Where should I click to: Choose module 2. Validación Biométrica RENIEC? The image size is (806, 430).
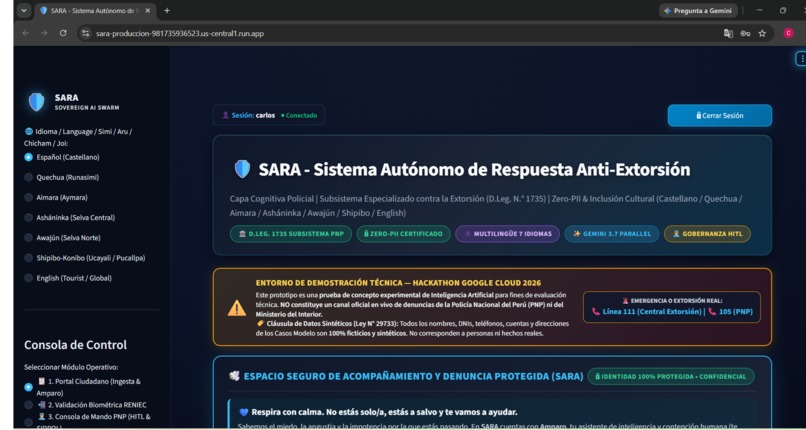[x=85, y=405]
